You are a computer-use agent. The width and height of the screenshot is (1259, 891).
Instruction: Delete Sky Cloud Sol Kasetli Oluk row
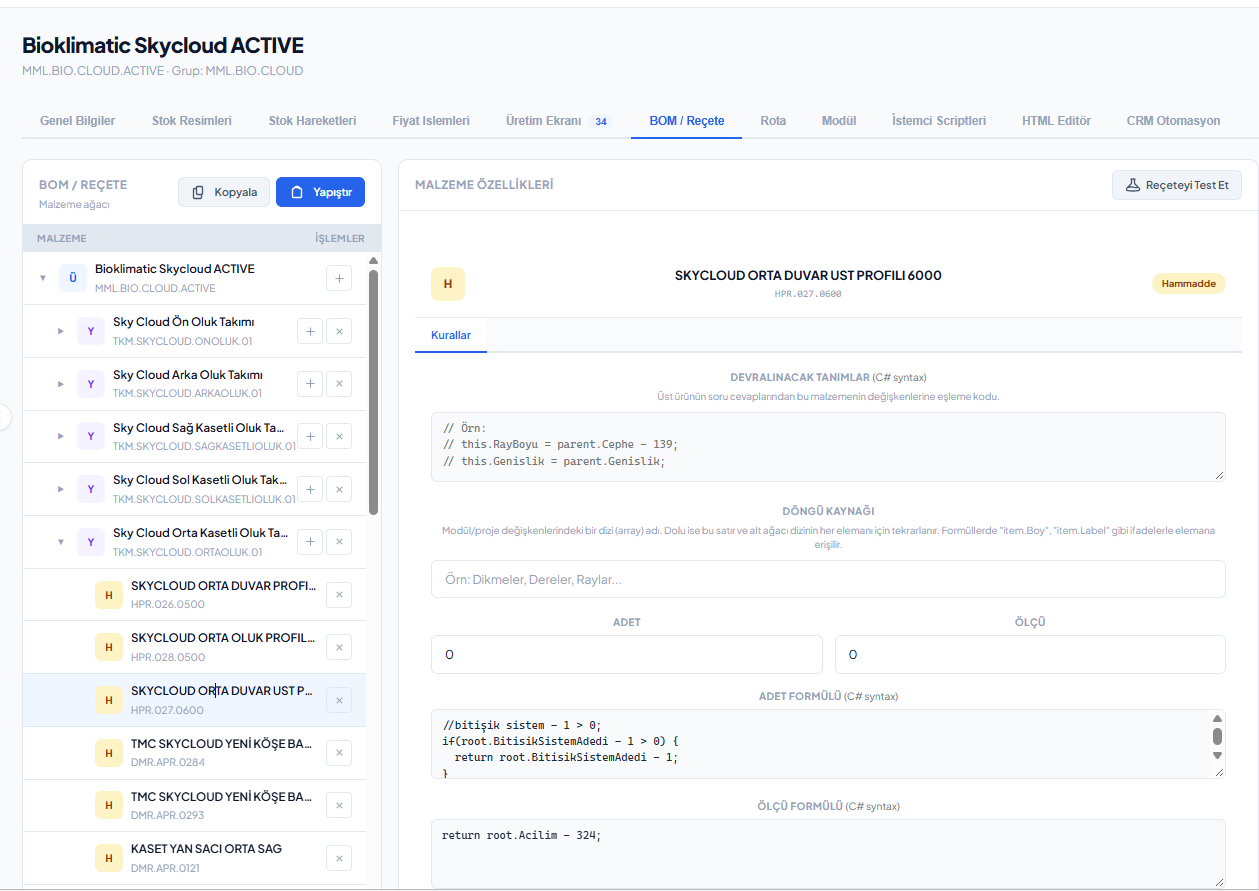[339, 489]
